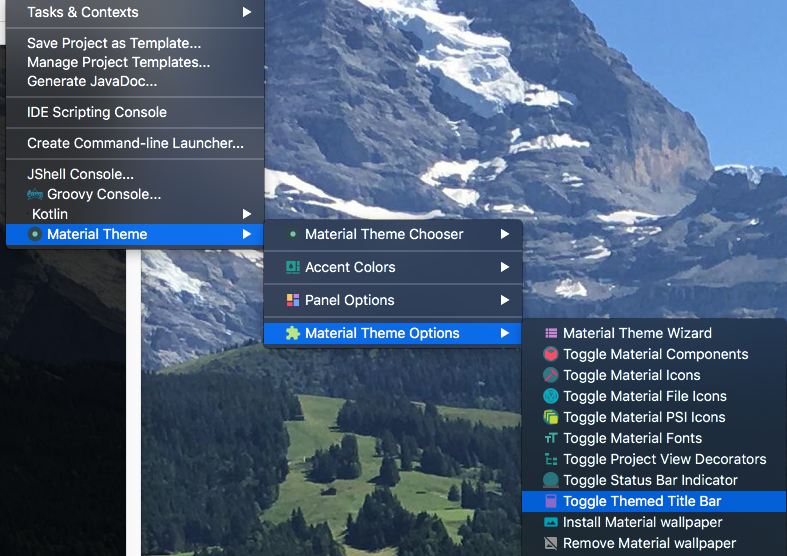787x556 pixels.
Task: Expand the Material Theme Chooser arrow
Action: pyautogui.click(x=504, y=234)
